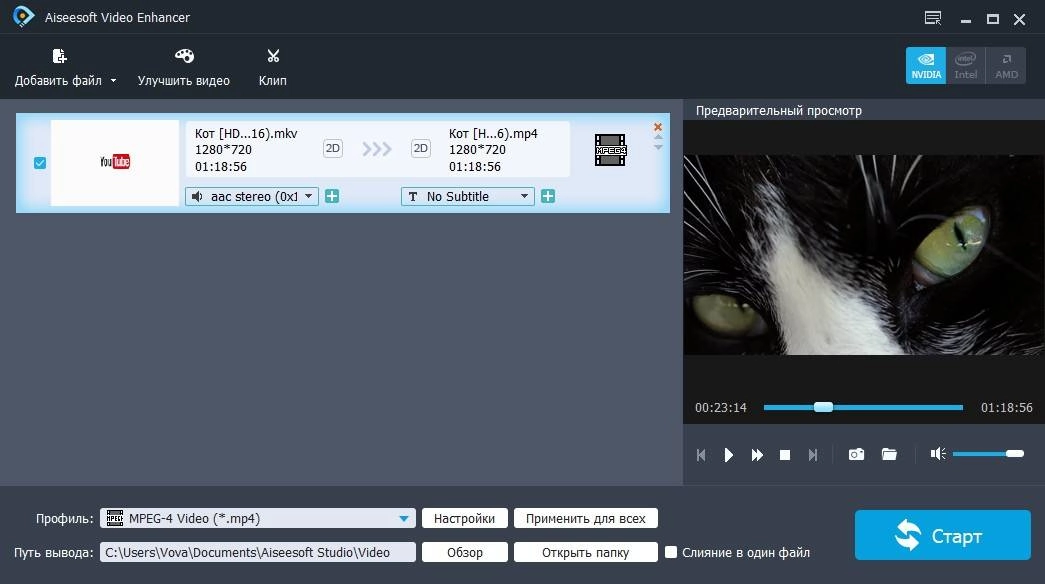
Task: Uncheck the Кот video file checkbox
Action: click(x=40, y=163)
